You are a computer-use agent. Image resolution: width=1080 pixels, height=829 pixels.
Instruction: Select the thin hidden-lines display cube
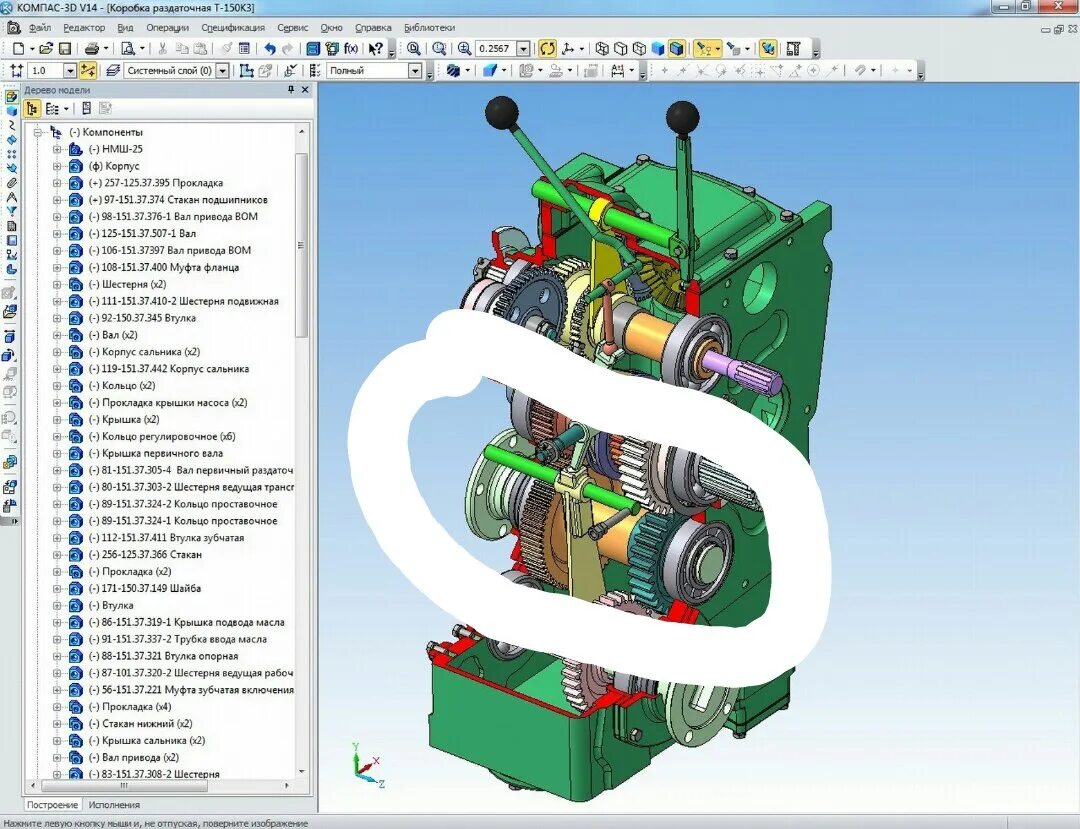(639, 49)
